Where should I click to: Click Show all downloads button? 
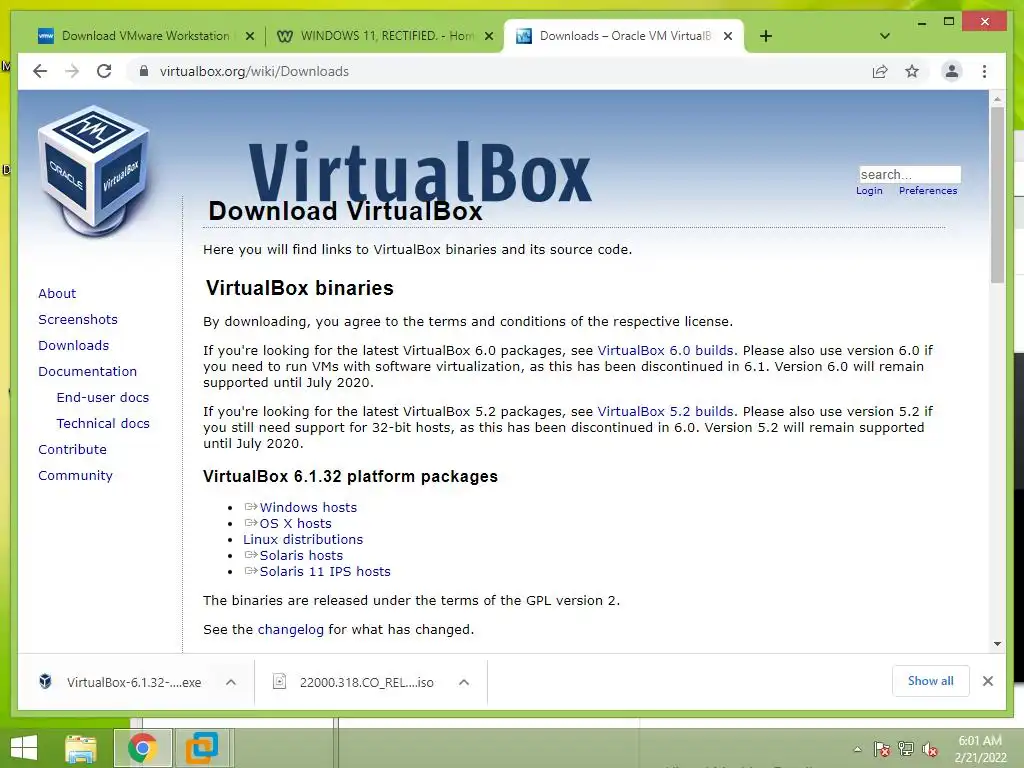tap(931, 681)
